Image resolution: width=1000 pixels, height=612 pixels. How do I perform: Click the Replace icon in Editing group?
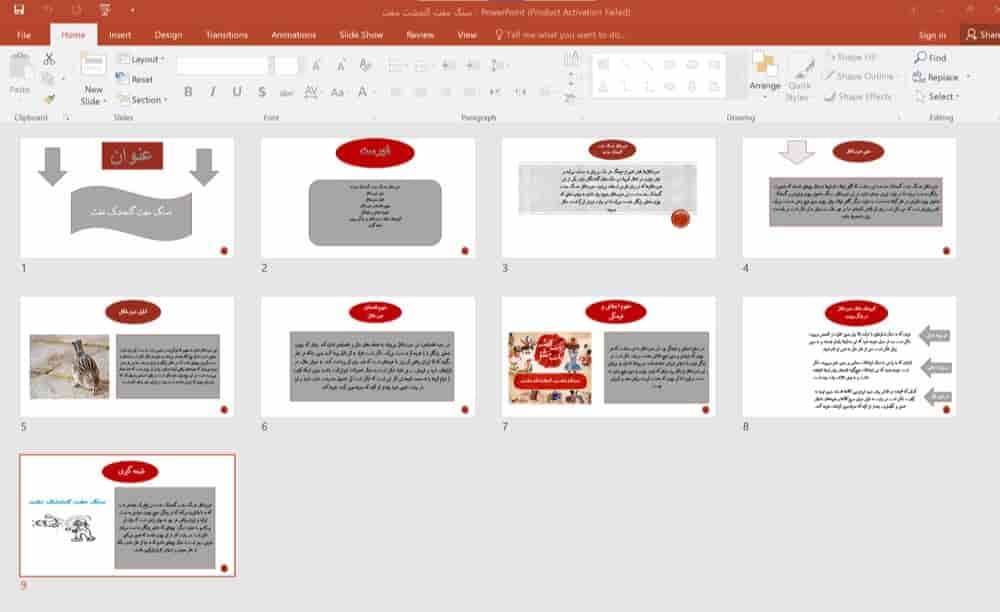918,76
